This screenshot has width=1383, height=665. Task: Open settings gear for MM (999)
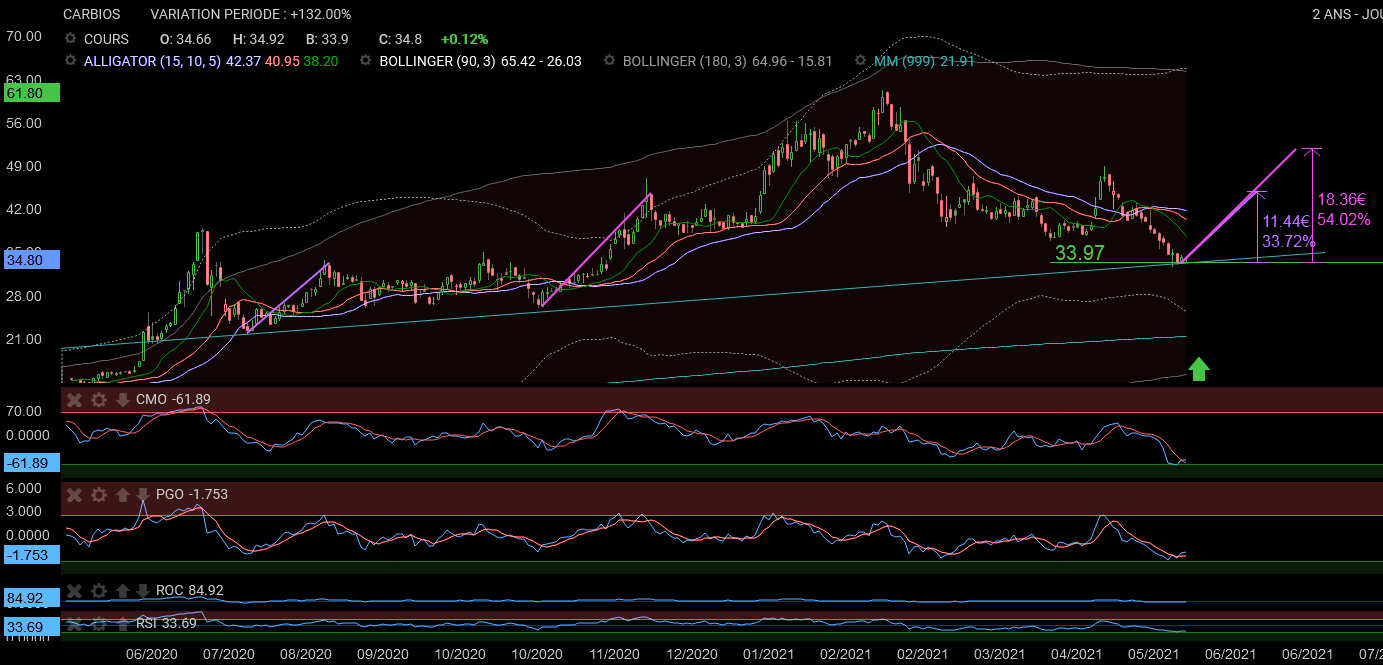[860, 61]
